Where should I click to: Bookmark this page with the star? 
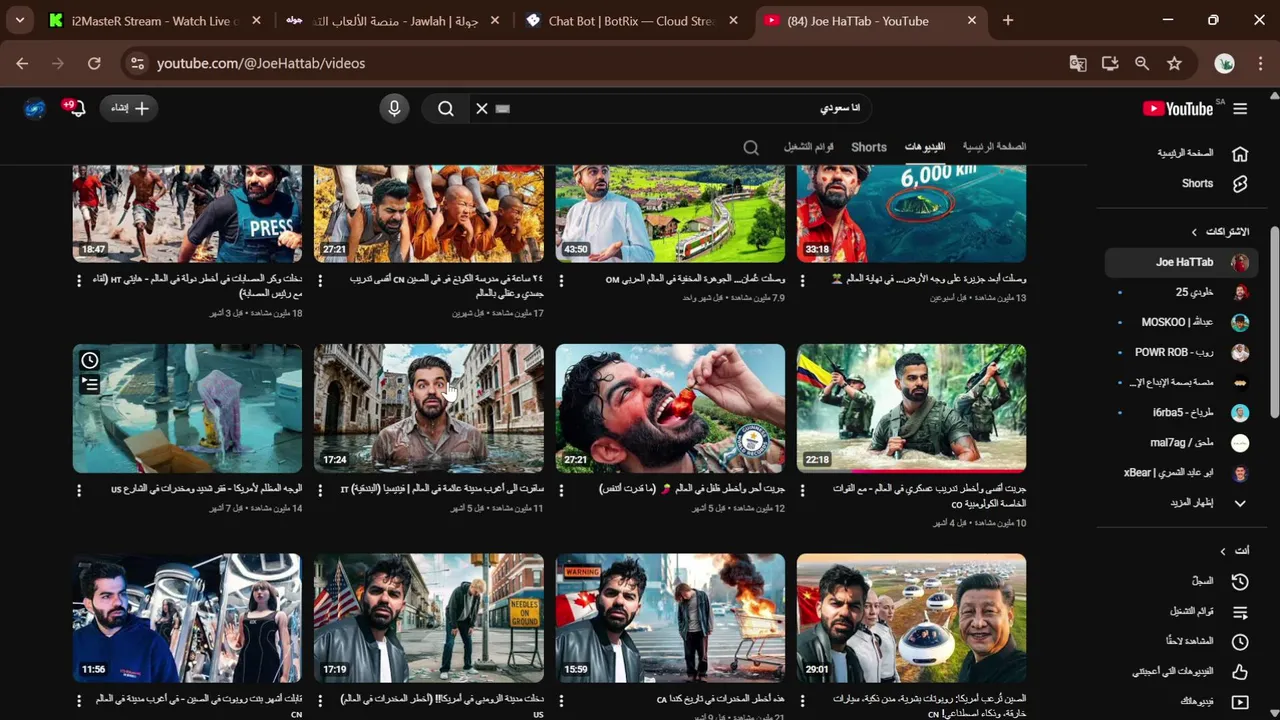point(1174,63)
